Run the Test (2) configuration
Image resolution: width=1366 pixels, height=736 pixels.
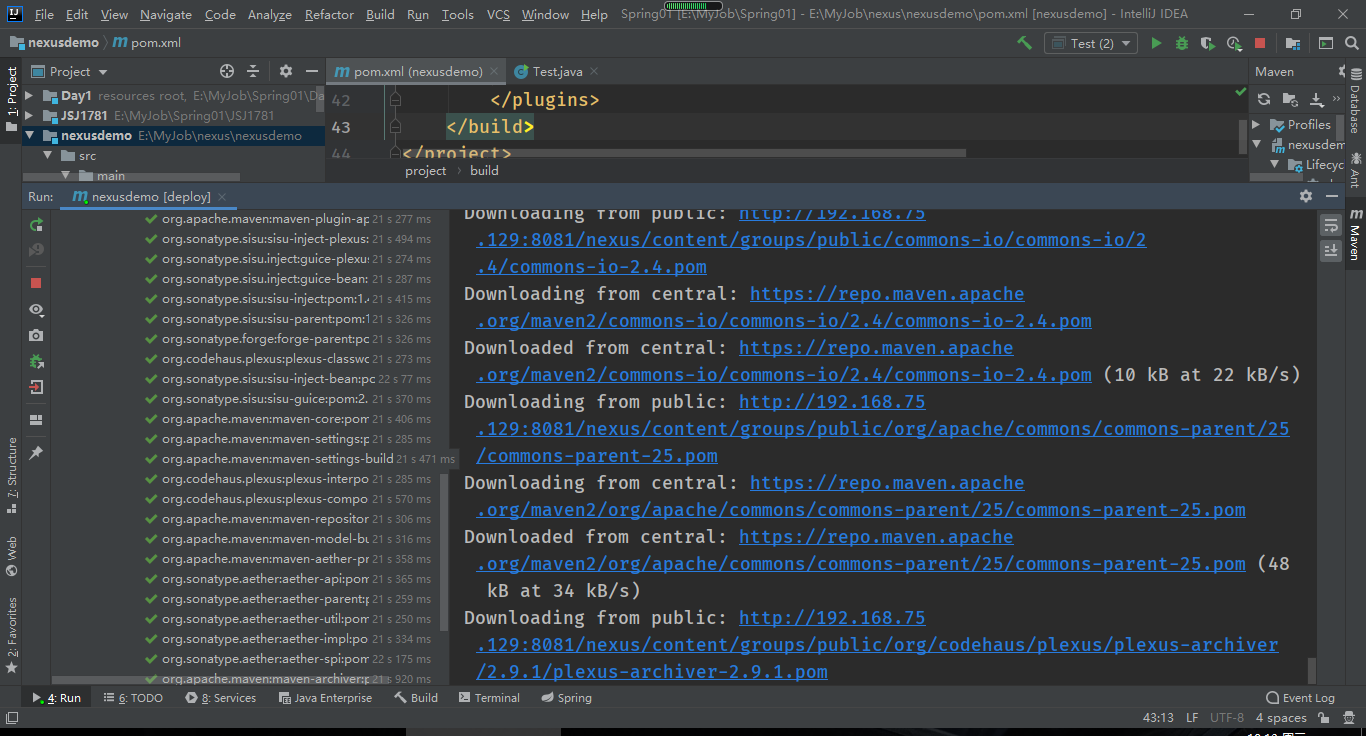coord(1156,43)
